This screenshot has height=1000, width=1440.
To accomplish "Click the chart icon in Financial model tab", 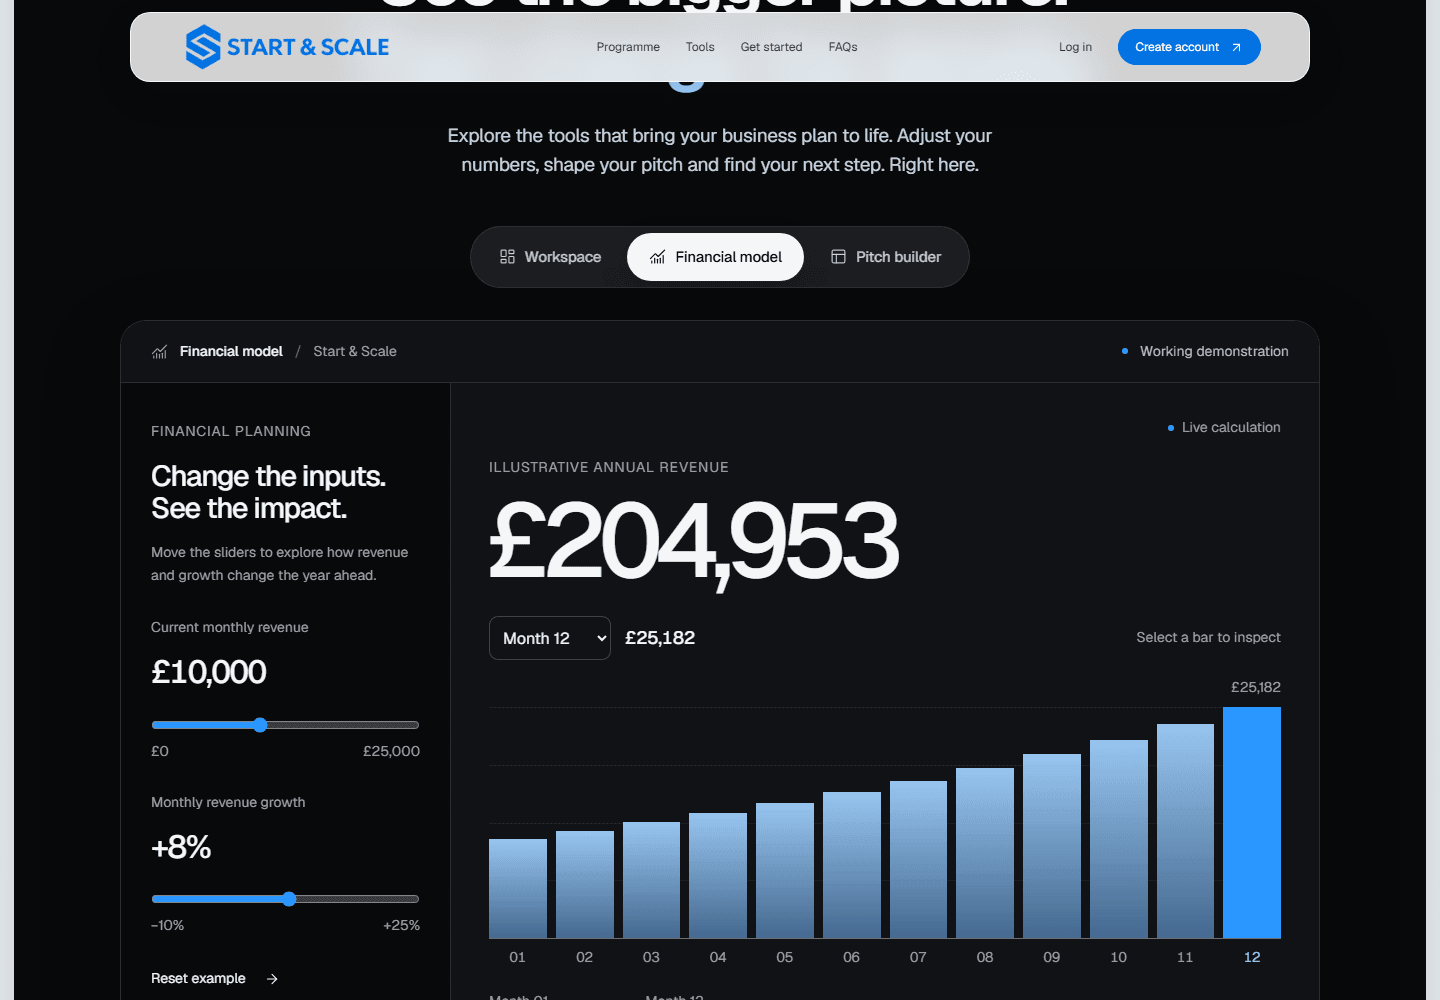I will coord(657,257).
